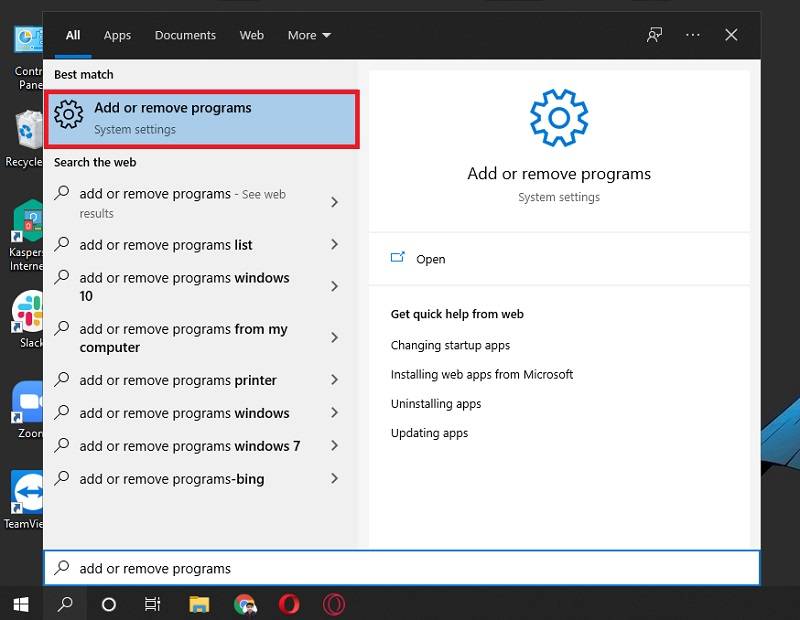Switch to the Apps tab
800x620 pixels.
pyautogui.click(x=117, y=35)
